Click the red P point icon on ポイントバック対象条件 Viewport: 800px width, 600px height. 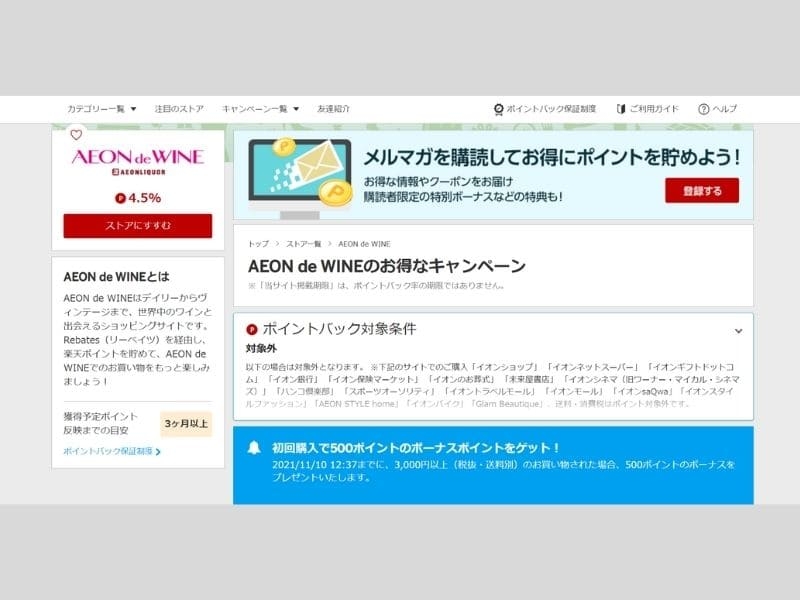pyautogui.click(x=253, y=328)
